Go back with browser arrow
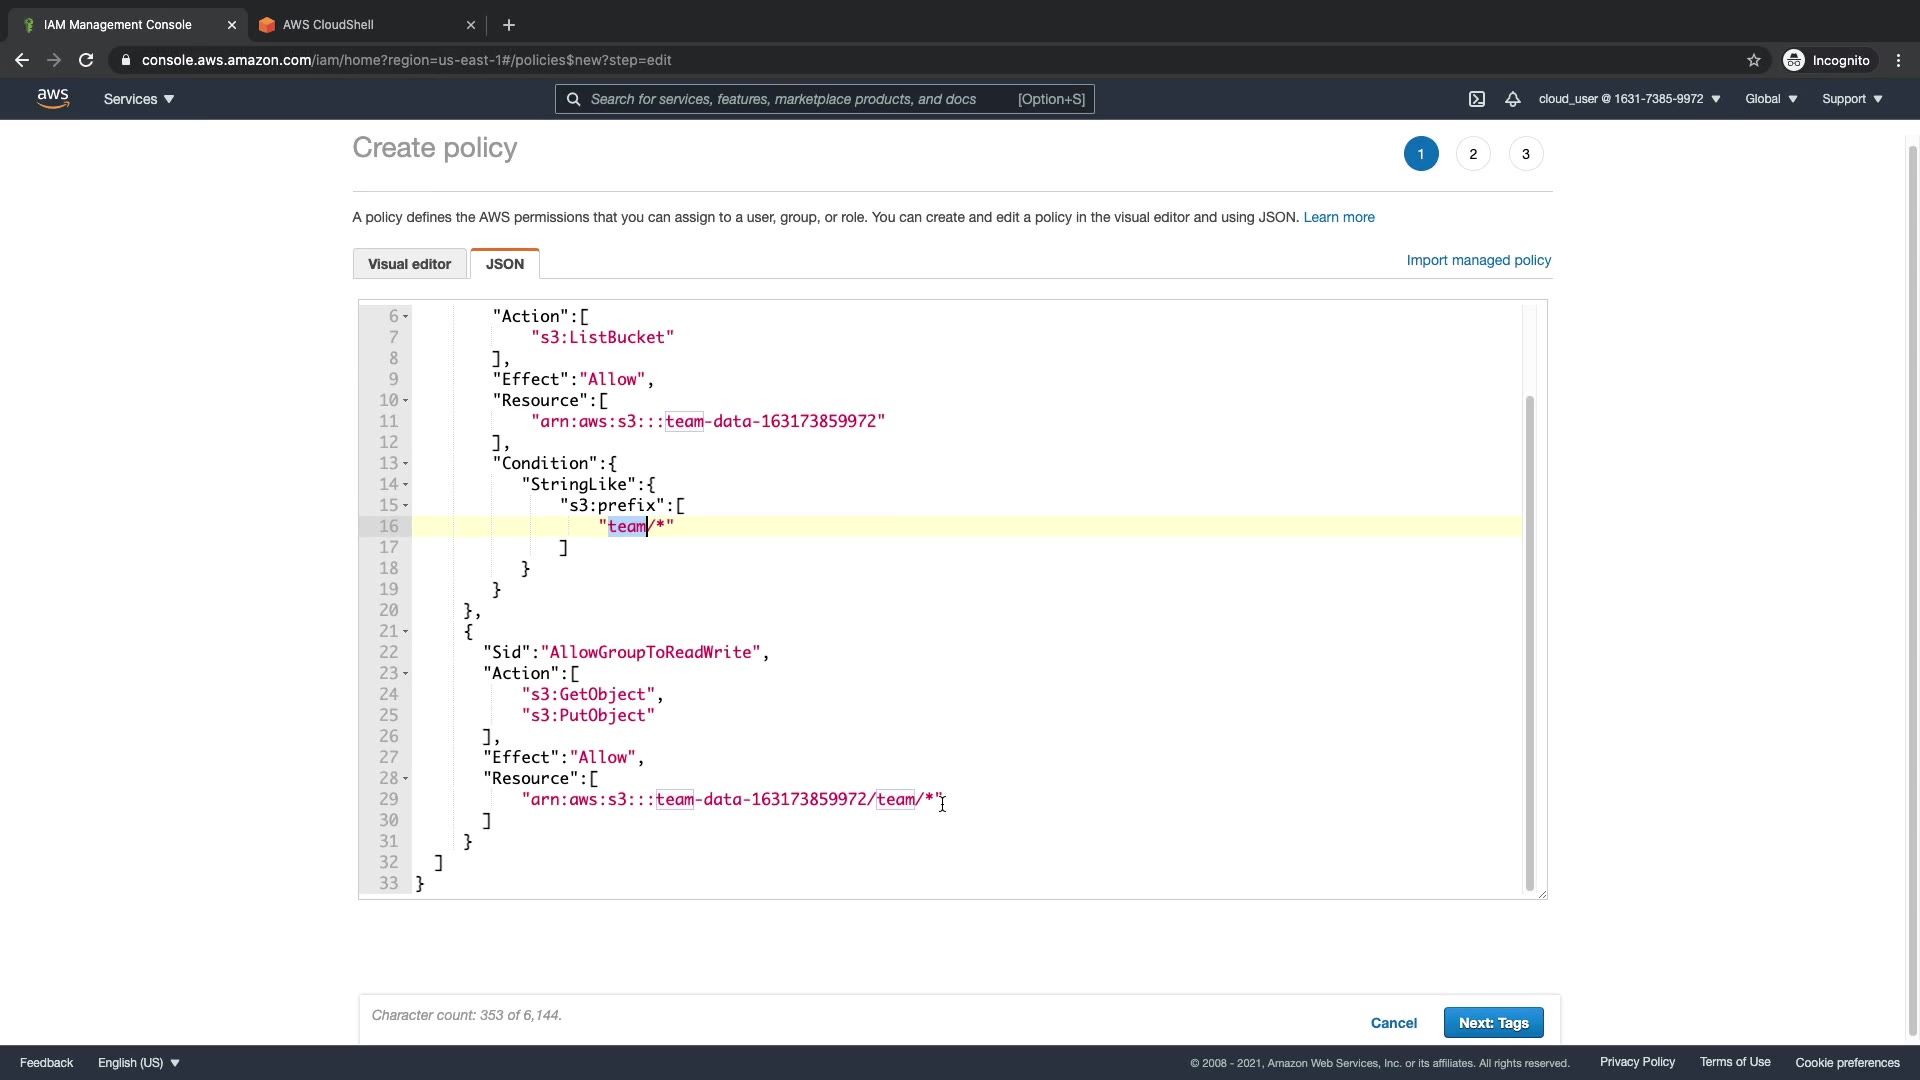The height and width of the screenshot is (1080, 1920). pos(22,60)
